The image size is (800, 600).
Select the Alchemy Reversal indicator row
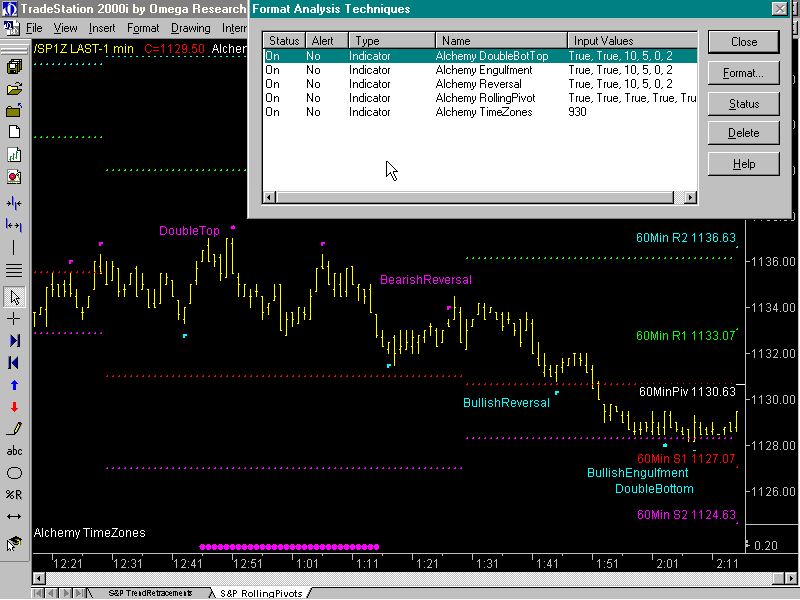point(480,84)
